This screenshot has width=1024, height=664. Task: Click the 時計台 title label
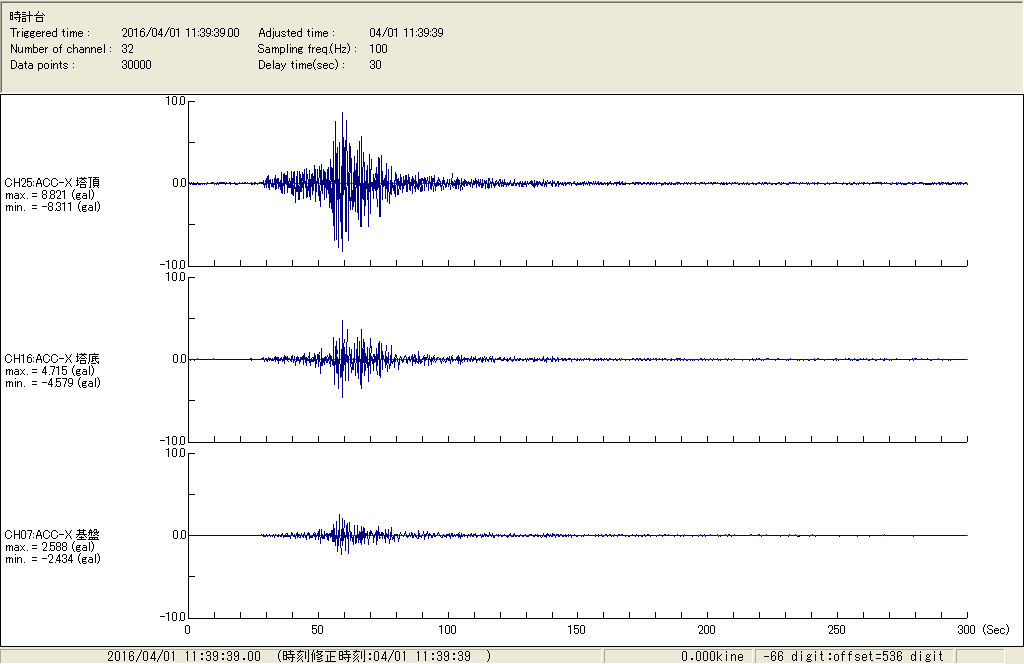(26, 17)
